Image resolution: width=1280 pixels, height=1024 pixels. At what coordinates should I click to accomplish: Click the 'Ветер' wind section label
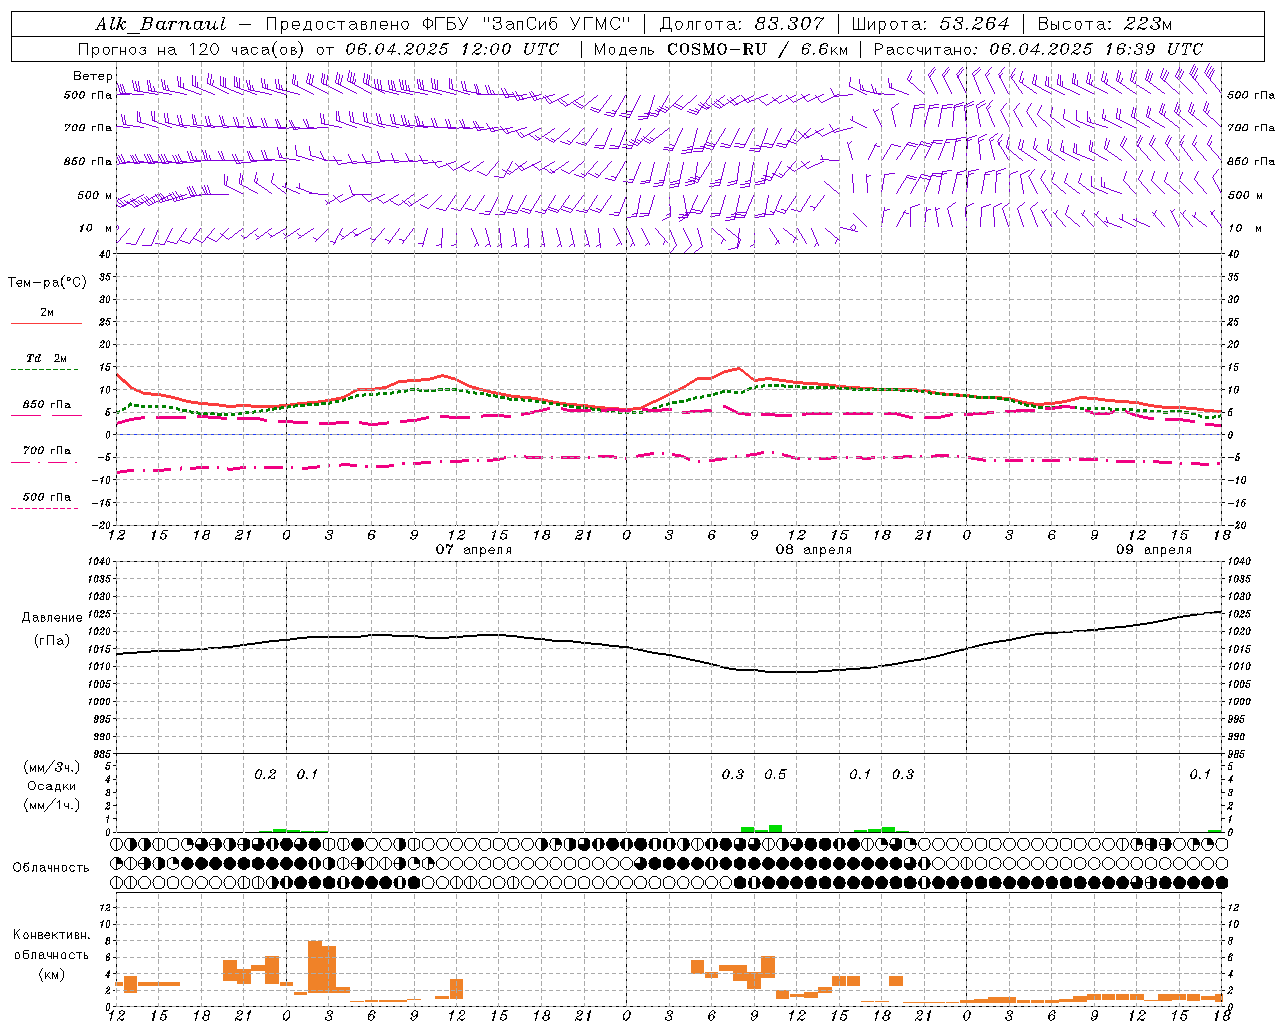point(92,76)
